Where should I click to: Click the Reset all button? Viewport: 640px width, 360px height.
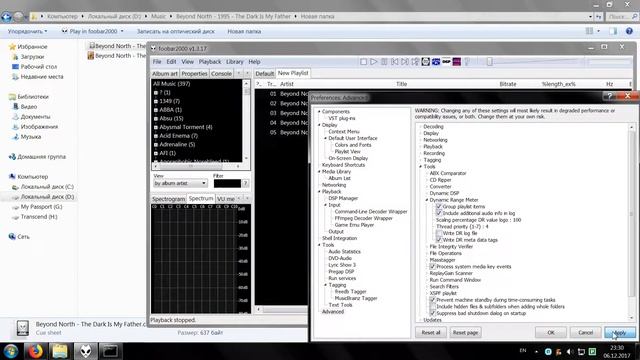point(431,333)
